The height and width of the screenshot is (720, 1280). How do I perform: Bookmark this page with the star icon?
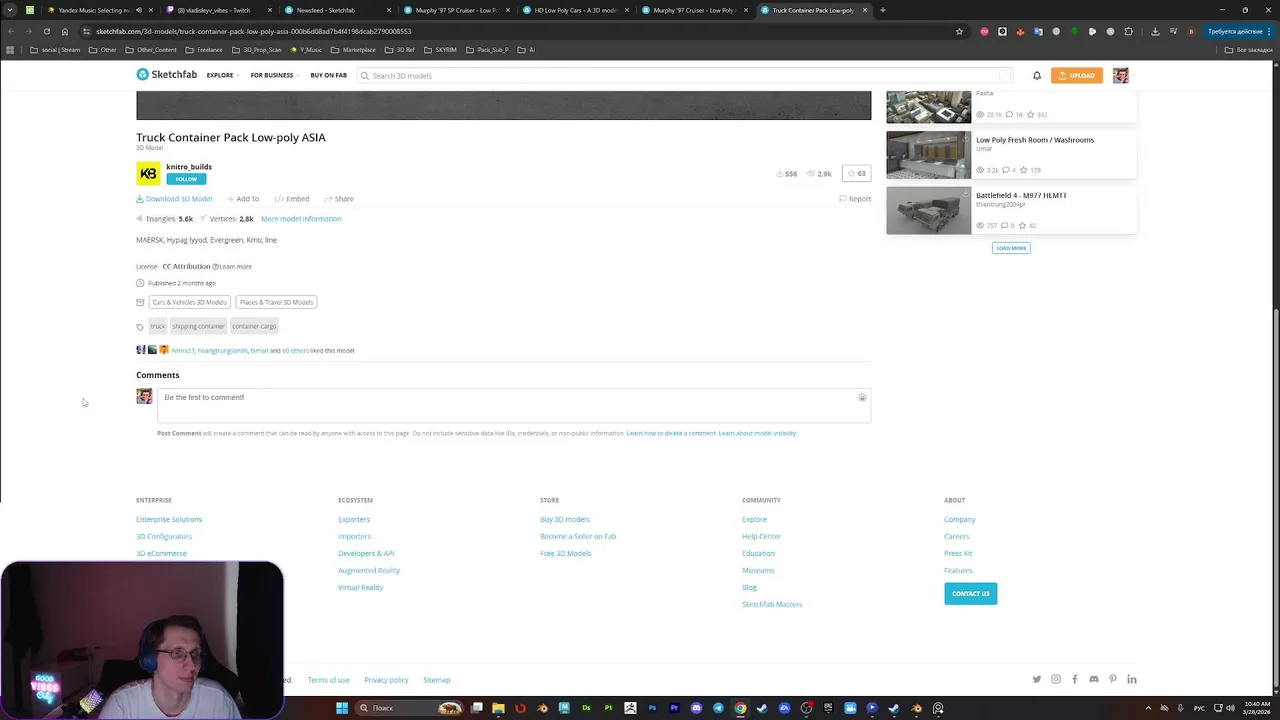click(x=959, y=31)
